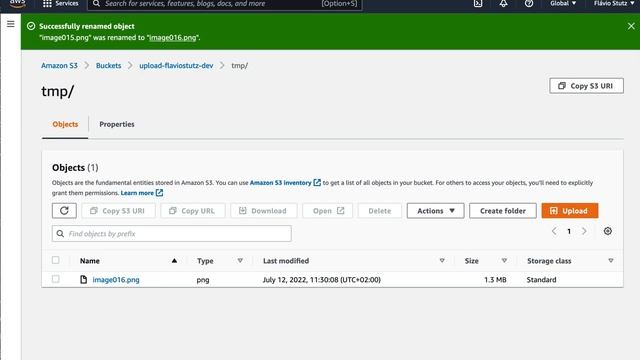Click the Copy URL button
This screenshot has width=640, height=360.
tap(193, 211)
